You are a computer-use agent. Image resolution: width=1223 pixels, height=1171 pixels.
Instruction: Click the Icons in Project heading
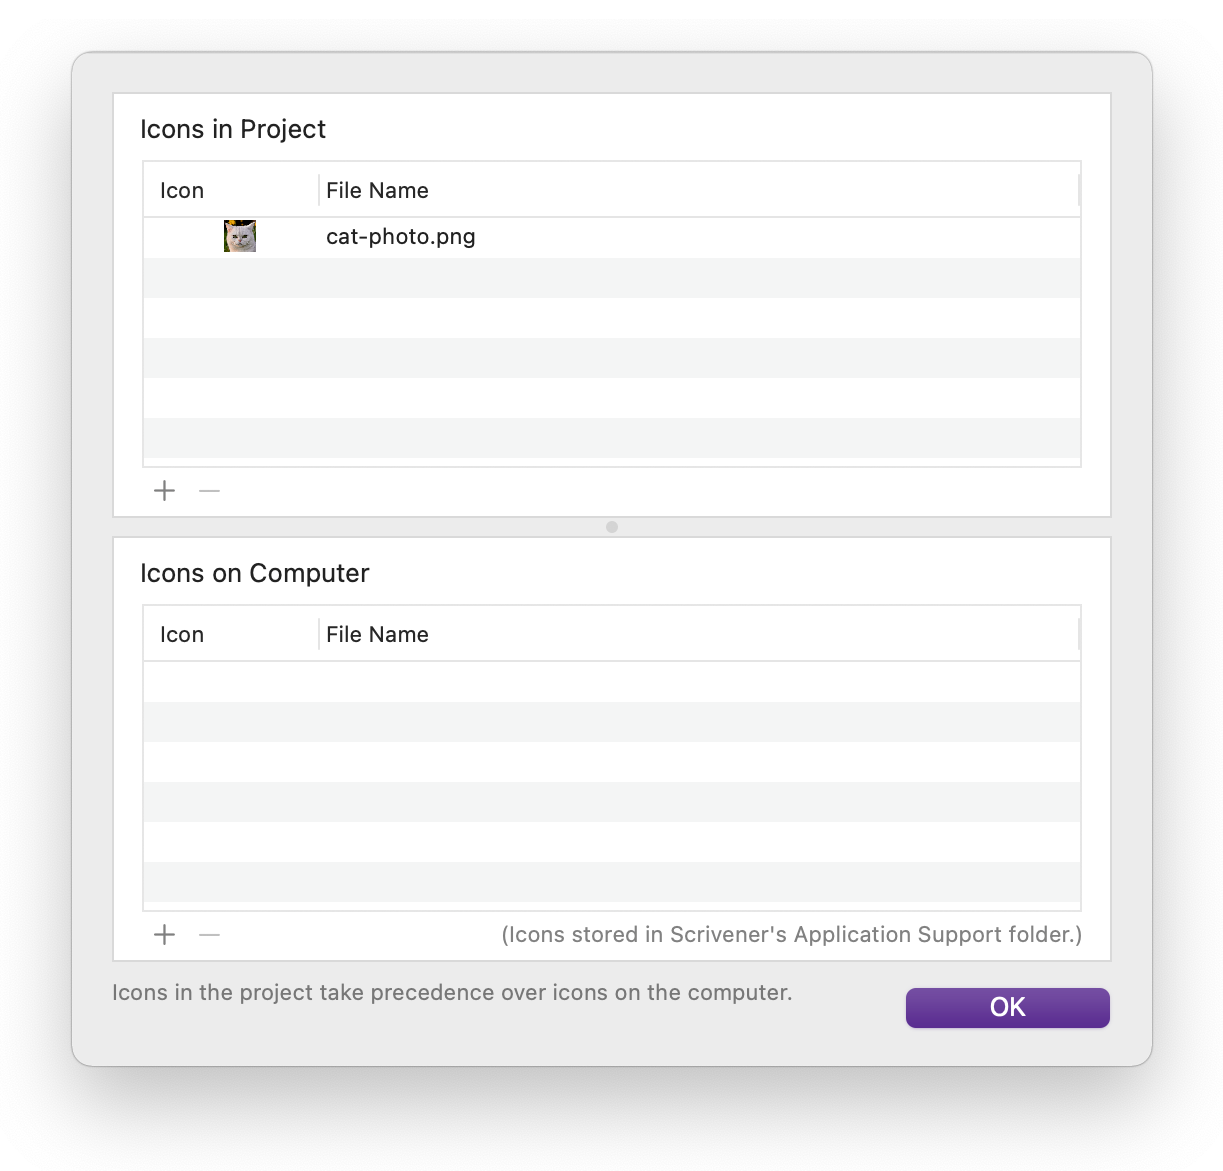pyautogui.click(x=233, y=129)
